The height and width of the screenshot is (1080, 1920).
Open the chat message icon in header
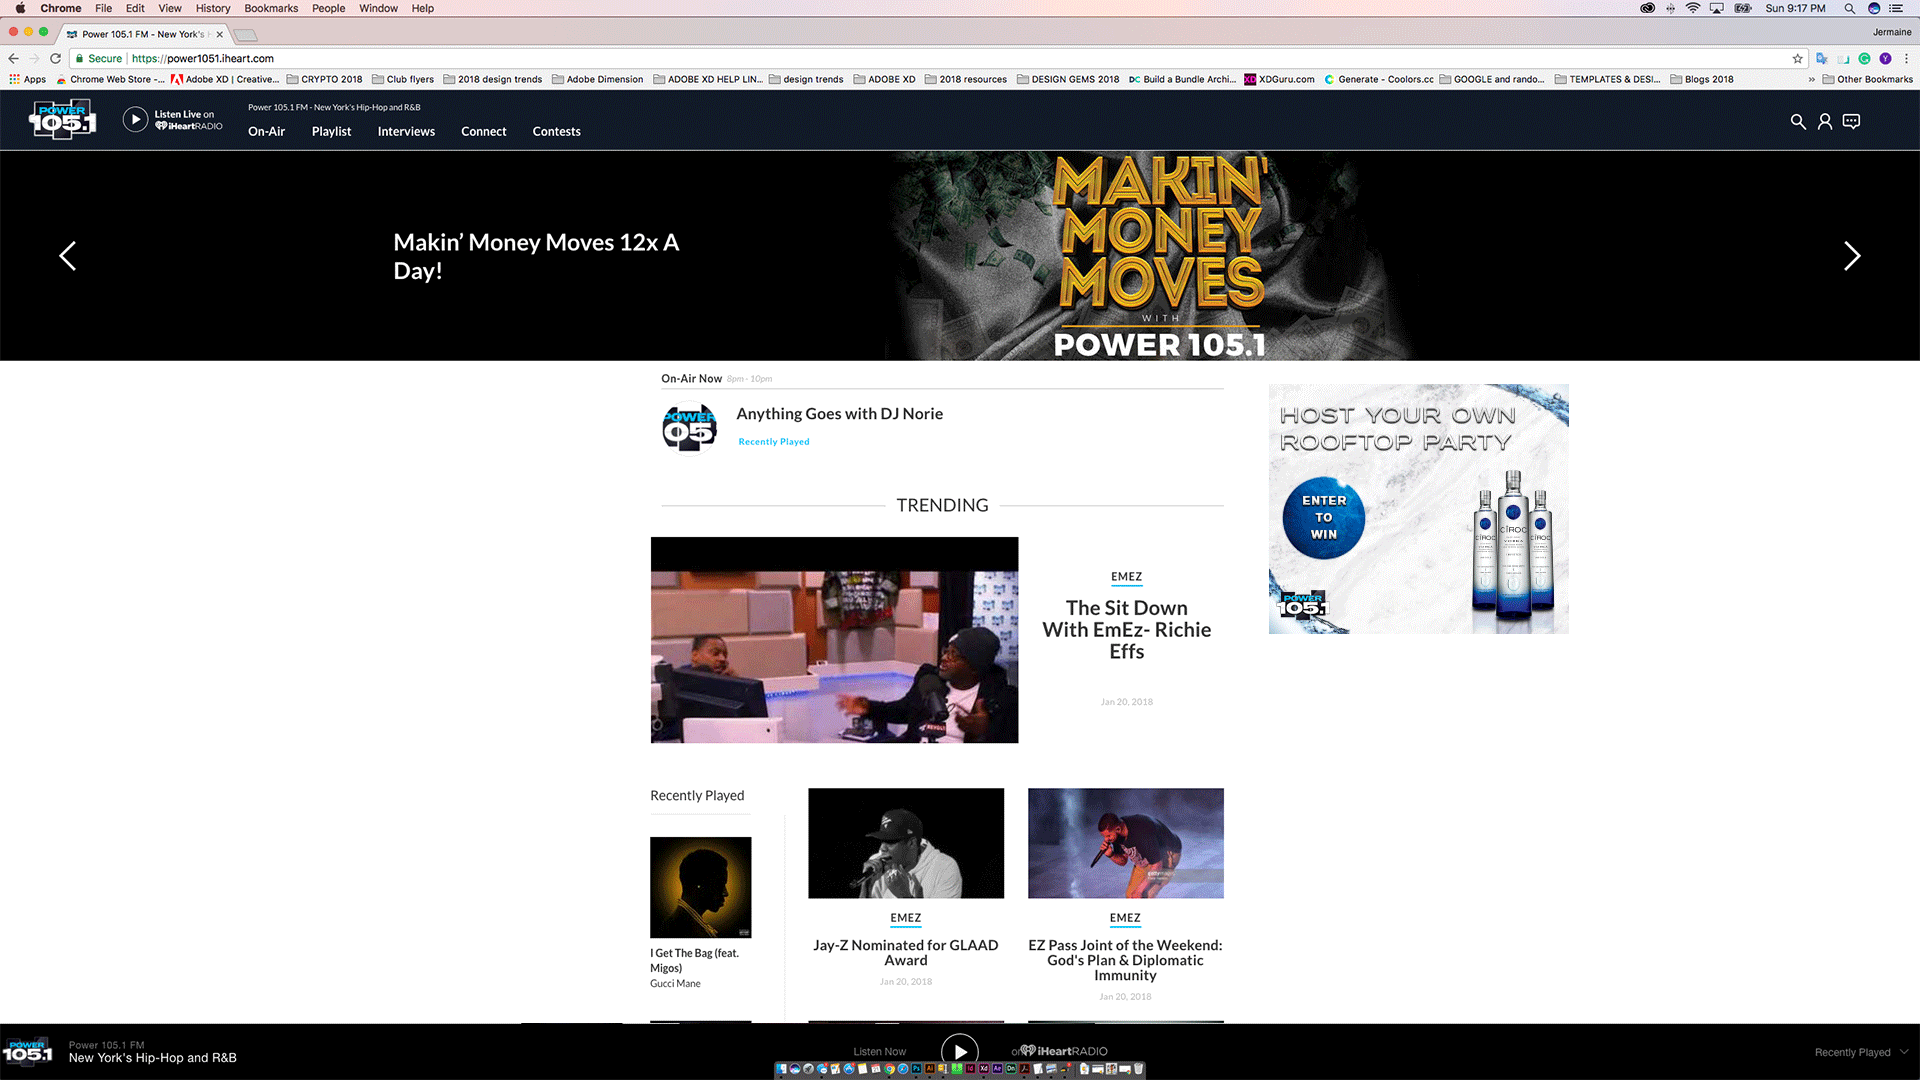click(x=1852, y=121)
